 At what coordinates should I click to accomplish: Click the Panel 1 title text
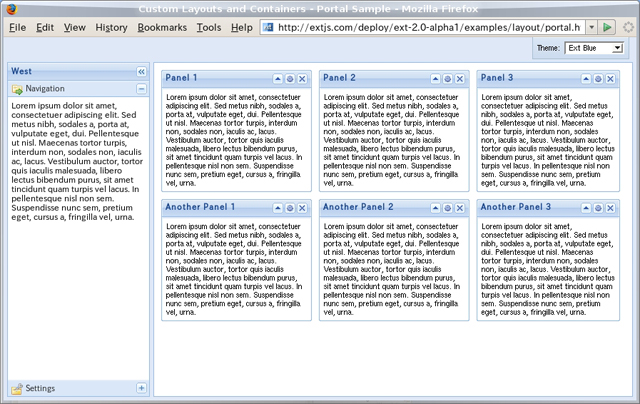181,78
